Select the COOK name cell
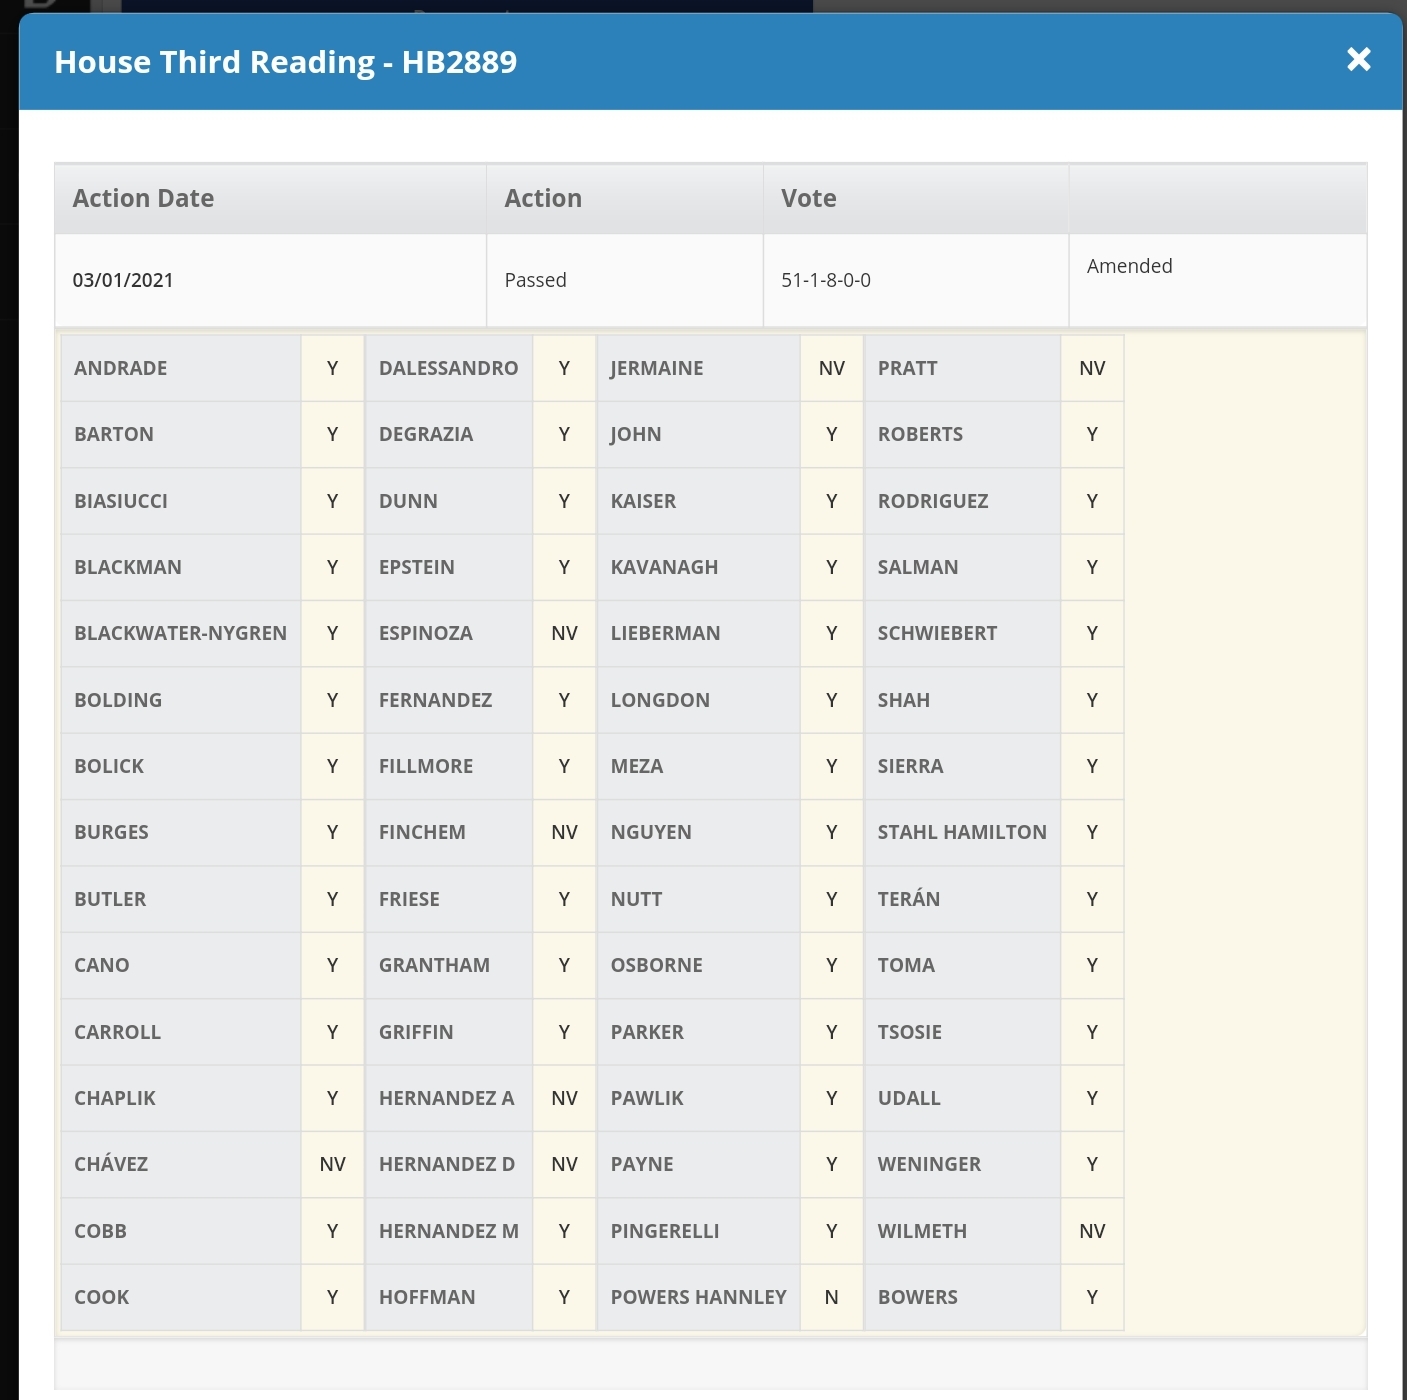 [181, 1297]
